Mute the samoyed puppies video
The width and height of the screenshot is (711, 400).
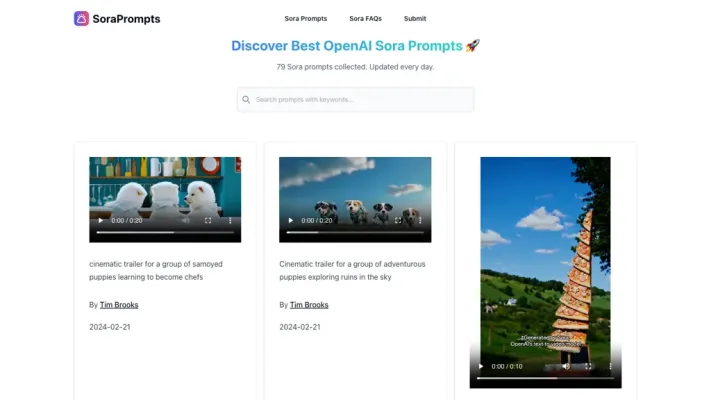pyautogui.click(x=185, y=220)
